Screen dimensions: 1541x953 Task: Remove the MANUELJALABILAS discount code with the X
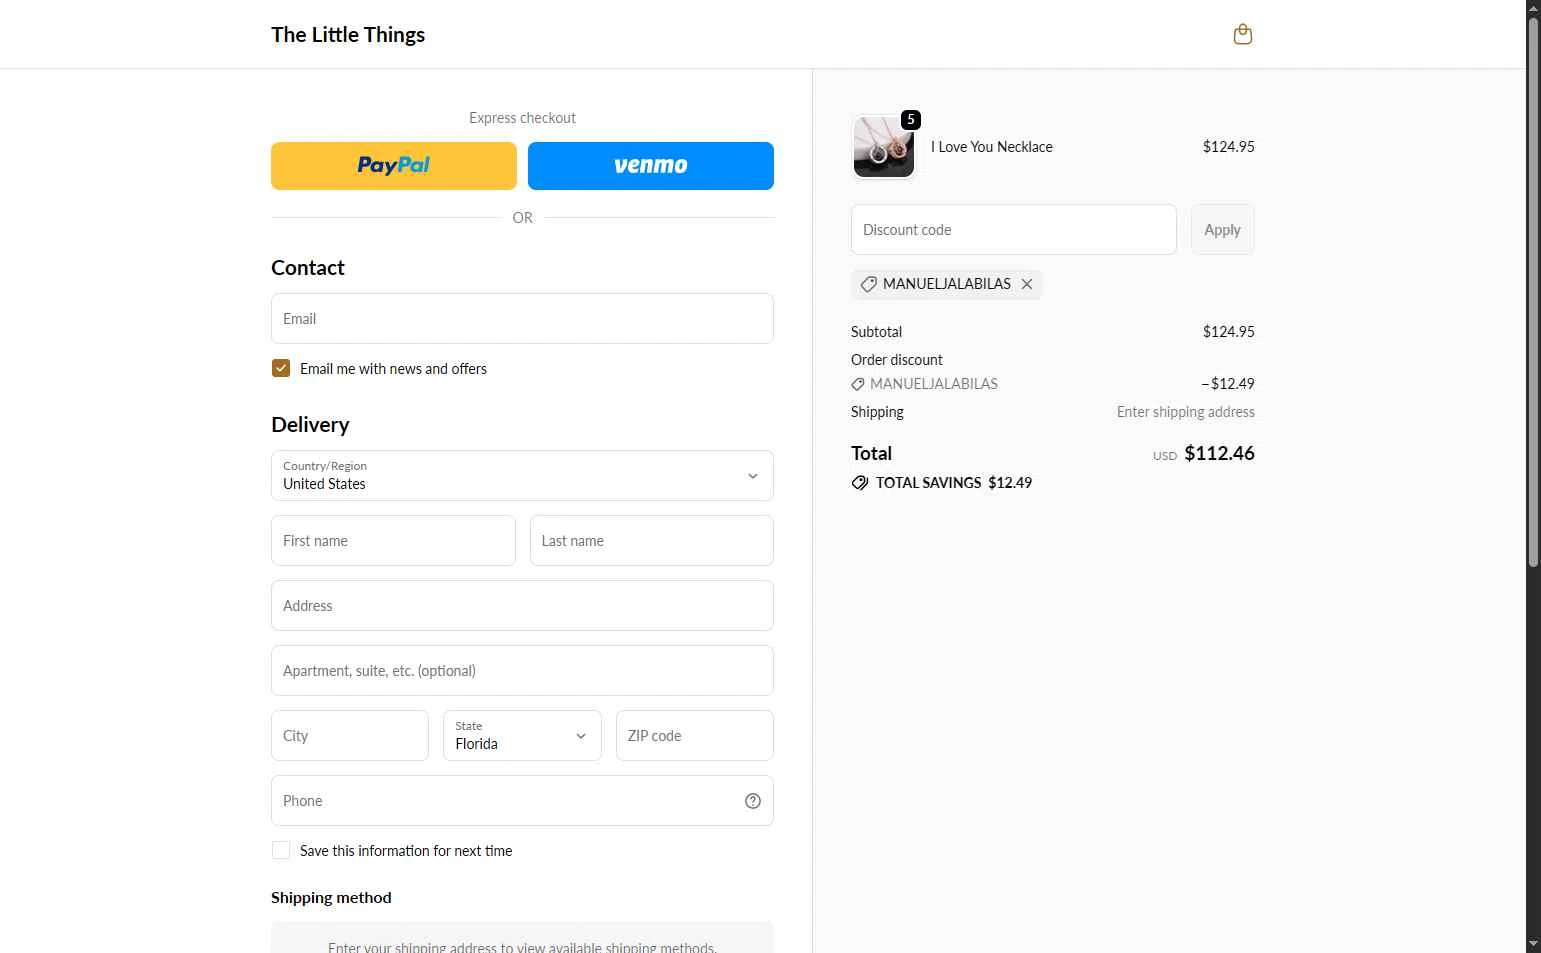pos(1027,284)
